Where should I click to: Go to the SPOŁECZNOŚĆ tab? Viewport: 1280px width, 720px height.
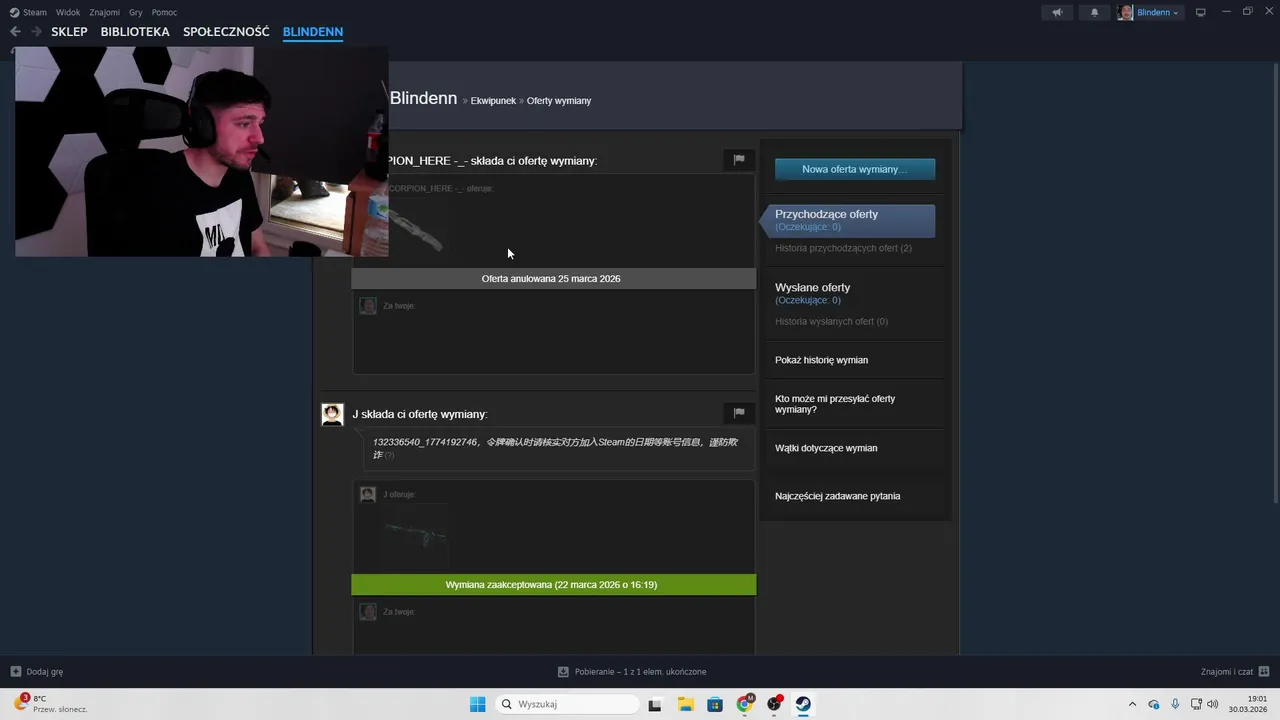(x=226, y=31)
